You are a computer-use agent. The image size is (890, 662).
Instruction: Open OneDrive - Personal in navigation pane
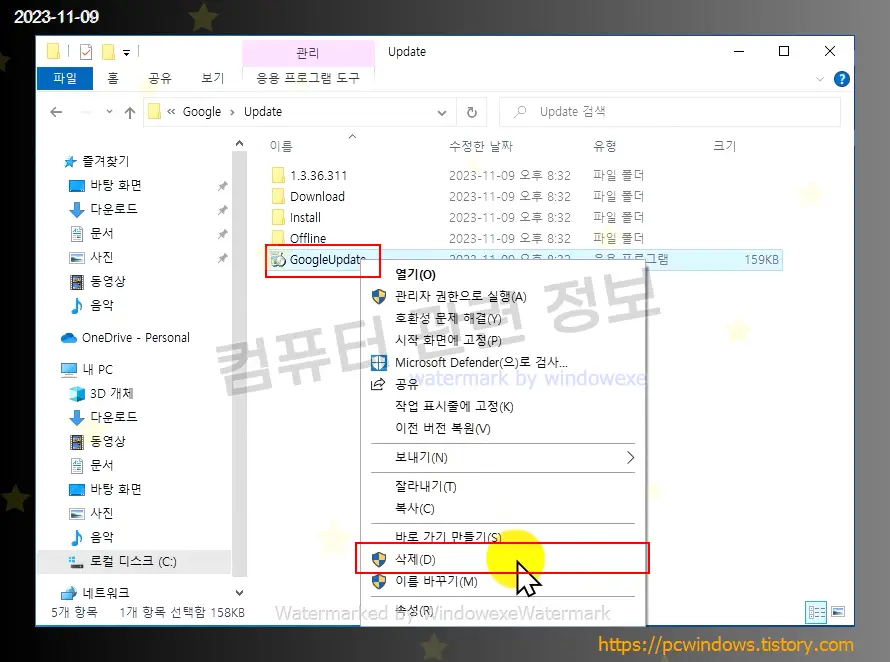pos(135,338)
